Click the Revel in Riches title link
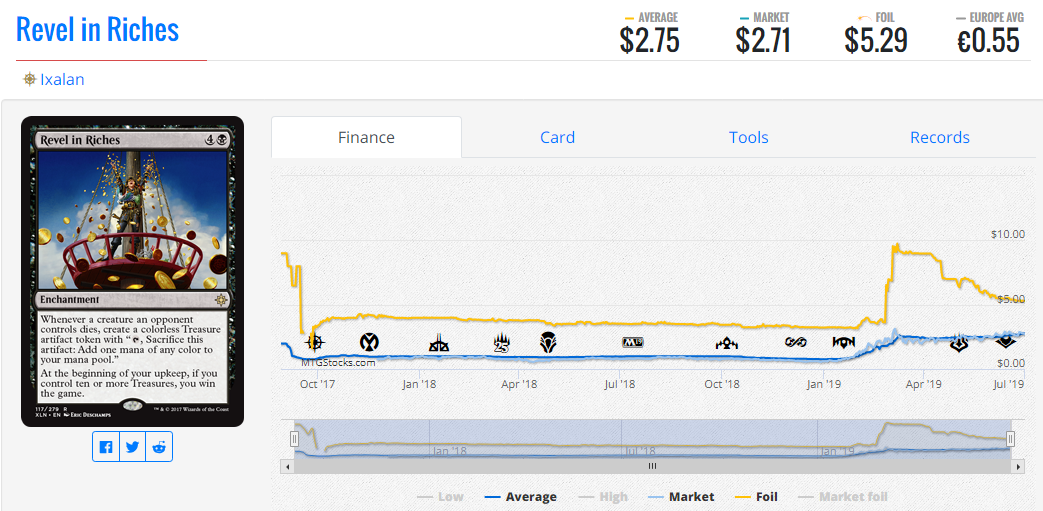Screen dimensions: 1043x511 [98, 30]
